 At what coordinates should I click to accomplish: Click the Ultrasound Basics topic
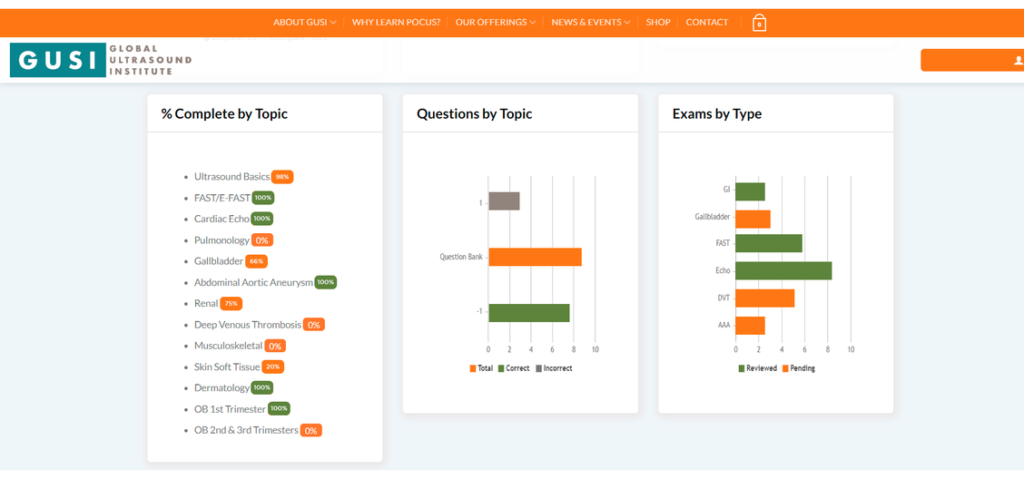[x=232, y=176]
